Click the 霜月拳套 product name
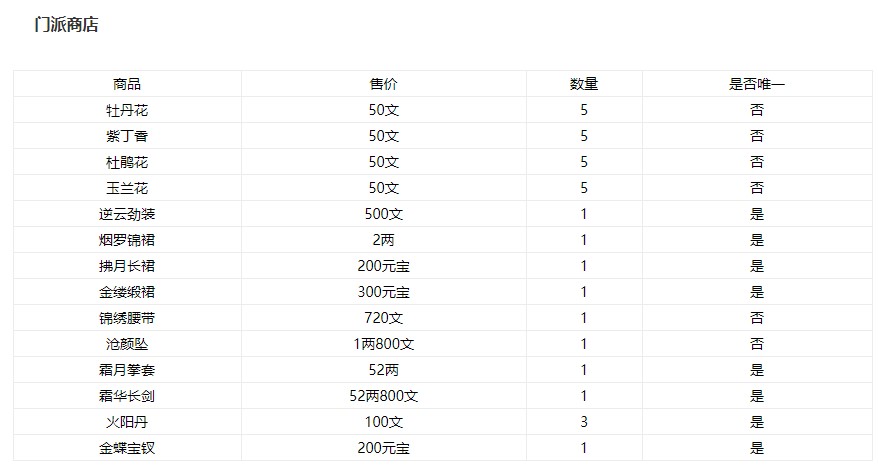Viewport: 879px width, 475px height. click(x=127, y=370)
